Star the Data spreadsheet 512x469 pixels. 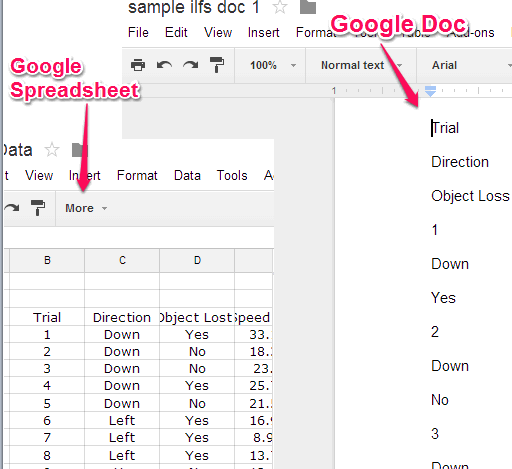coord(52,150)
